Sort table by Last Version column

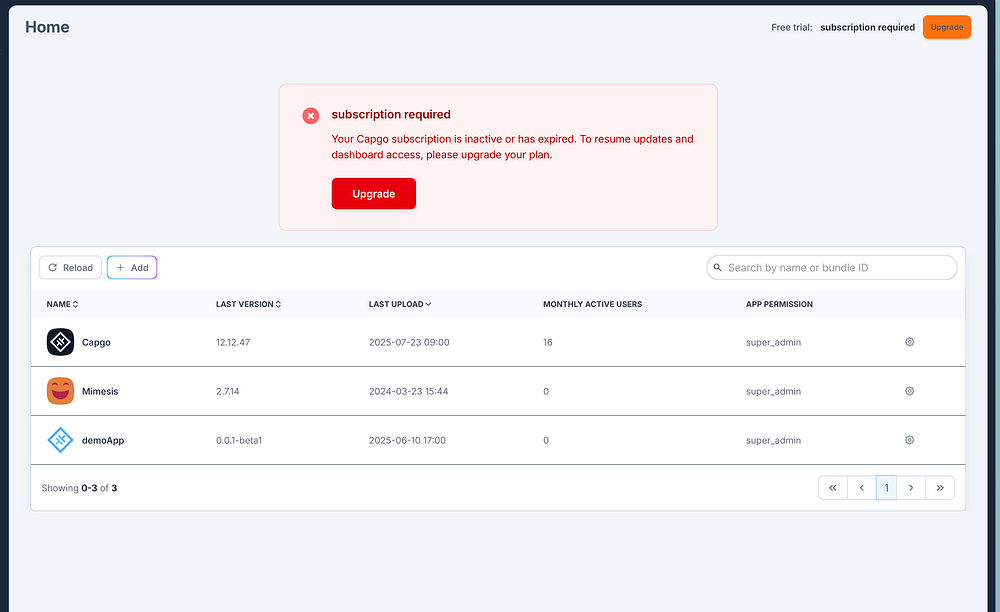[248, 304]
